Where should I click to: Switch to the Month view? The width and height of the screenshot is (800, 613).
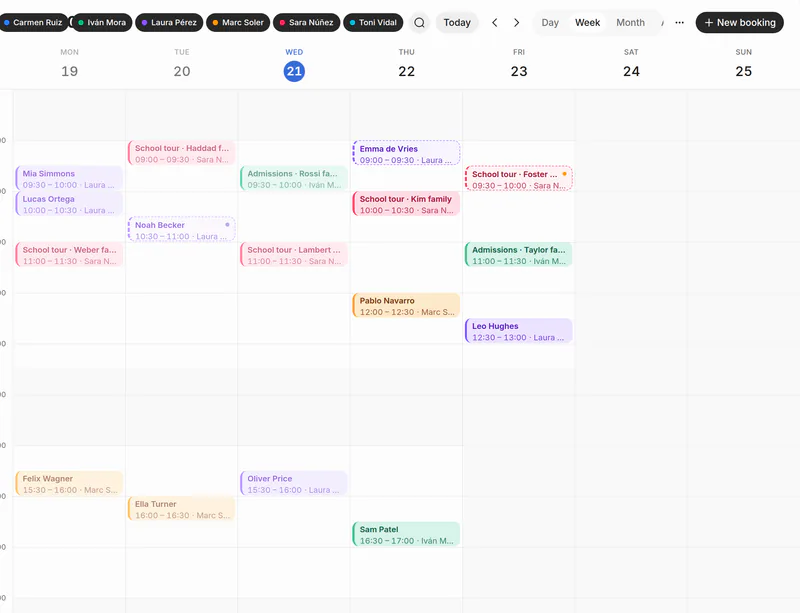pyautogui.click(x=630, y=22)
